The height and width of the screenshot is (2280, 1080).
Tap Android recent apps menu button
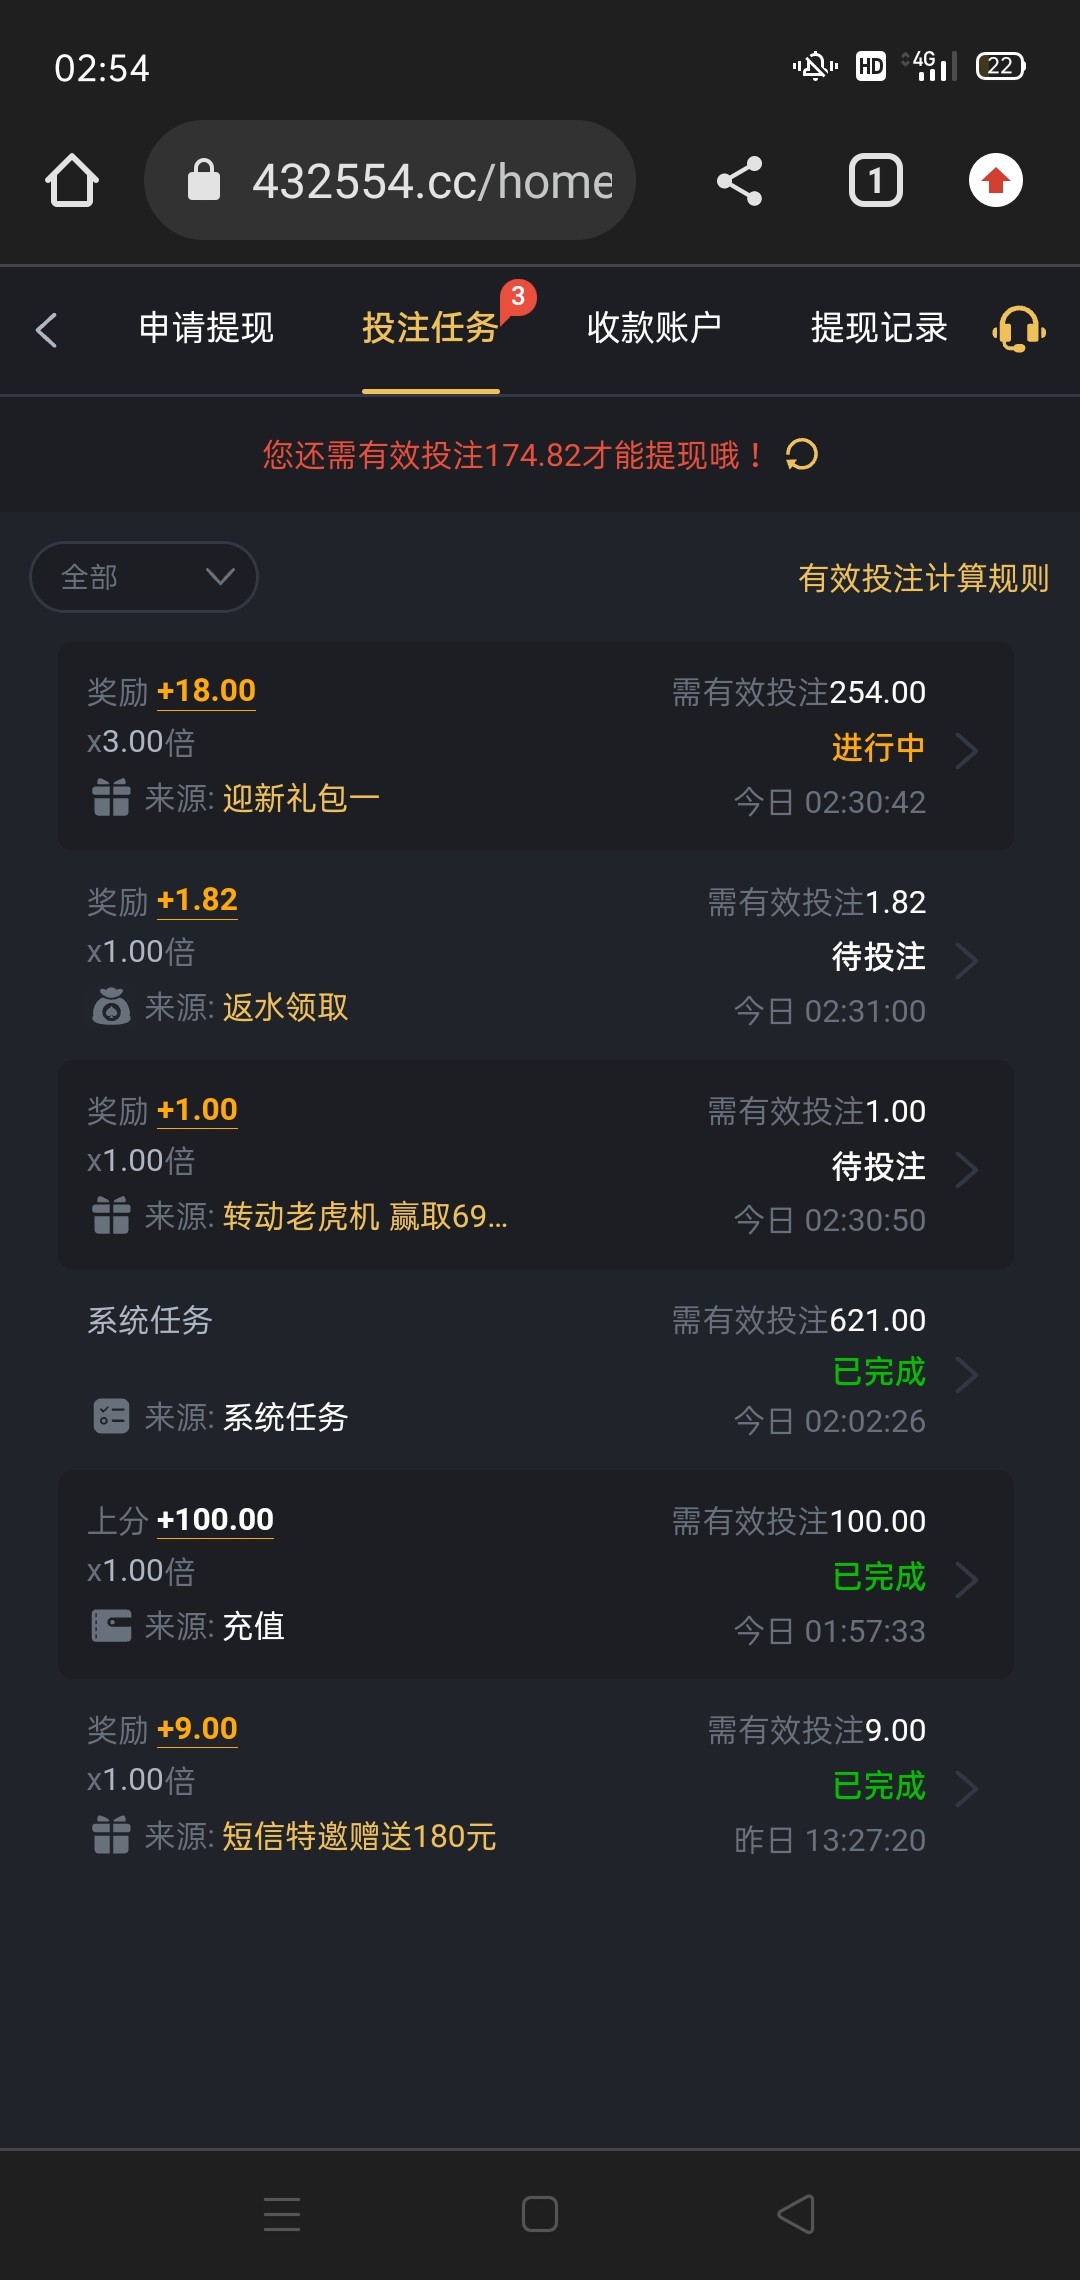[282, 2214]
